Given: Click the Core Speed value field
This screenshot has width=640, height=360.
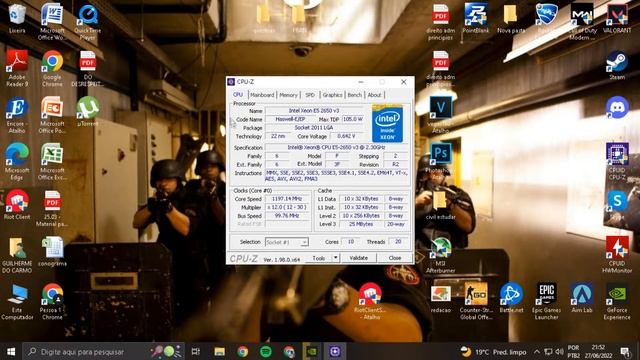Looking at the screenshot, I should coord(287,199).
